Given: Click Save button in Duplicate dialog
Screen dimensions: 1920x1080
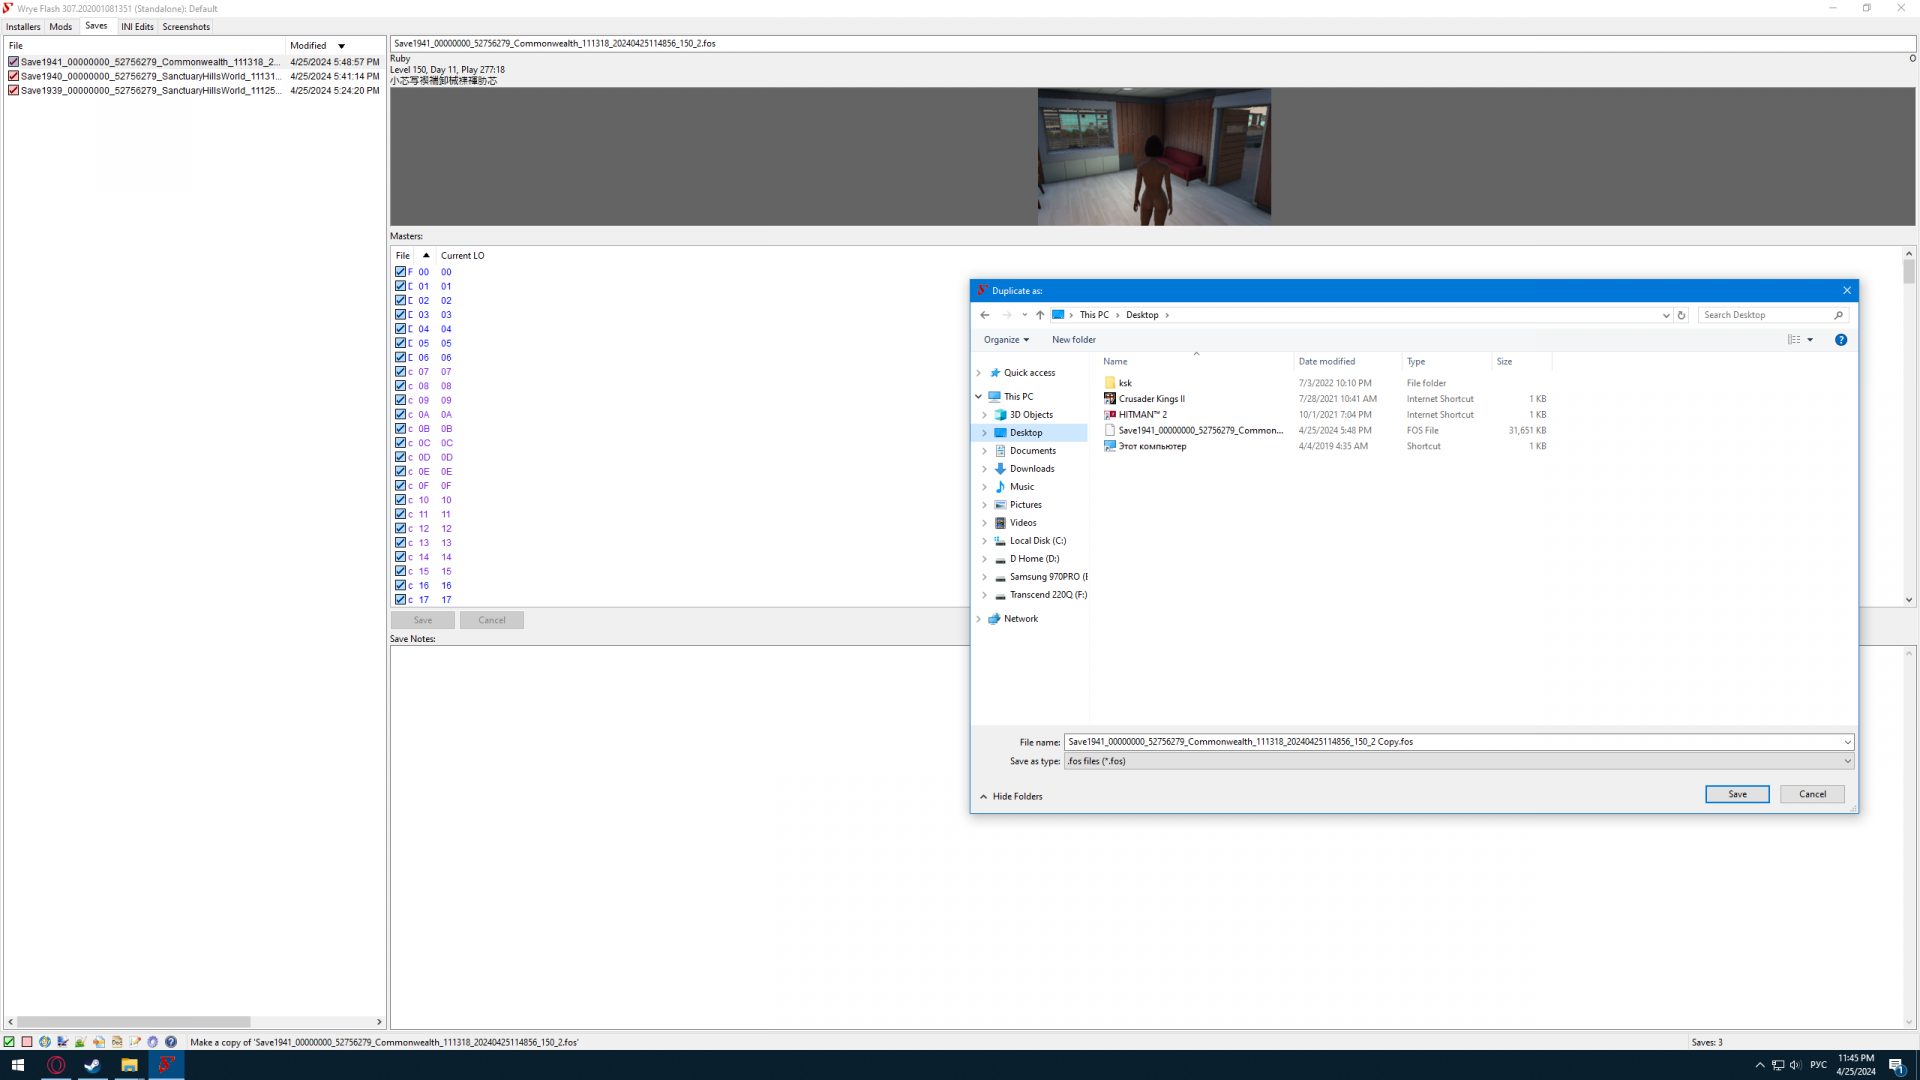Looking at the screenshot, I should (1737, 794).
